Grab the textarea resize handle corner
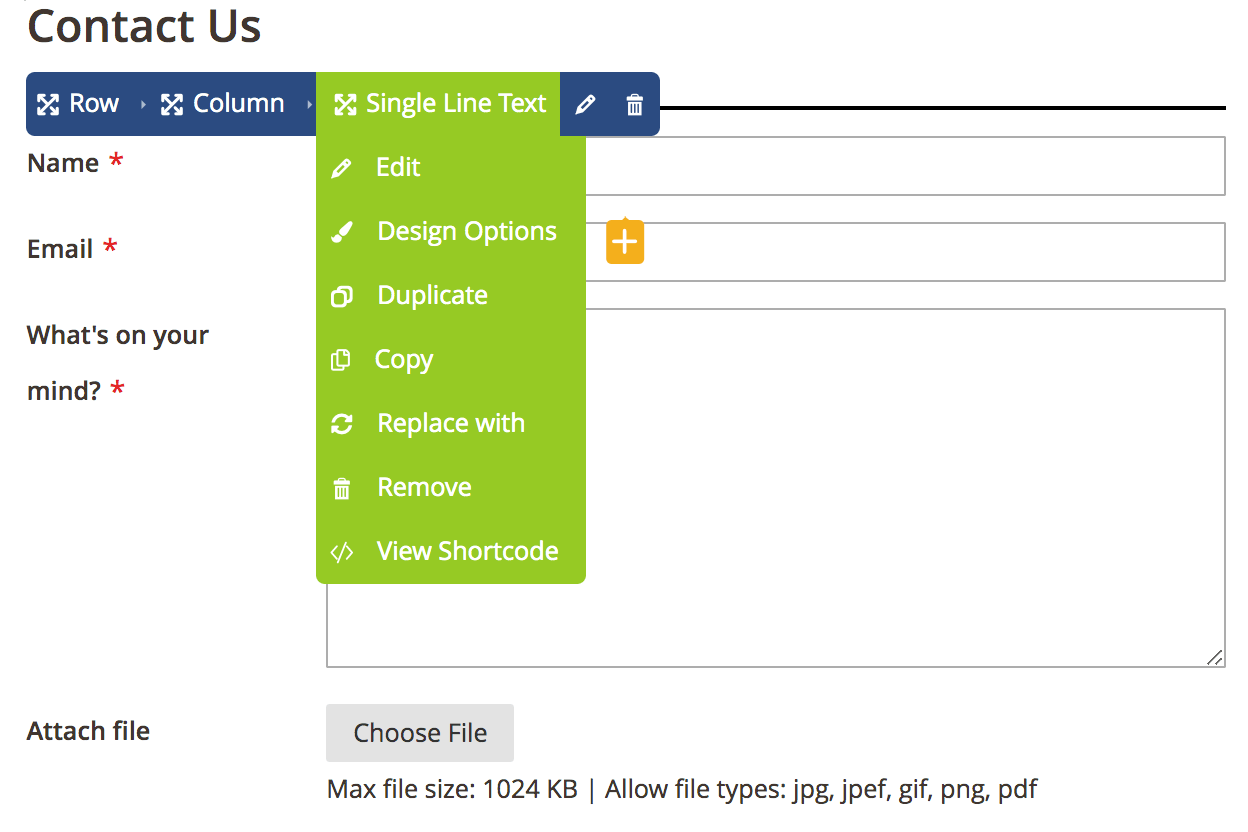Image resolution: width=1248 pixels, height=832 pixels. (1215, 657)
